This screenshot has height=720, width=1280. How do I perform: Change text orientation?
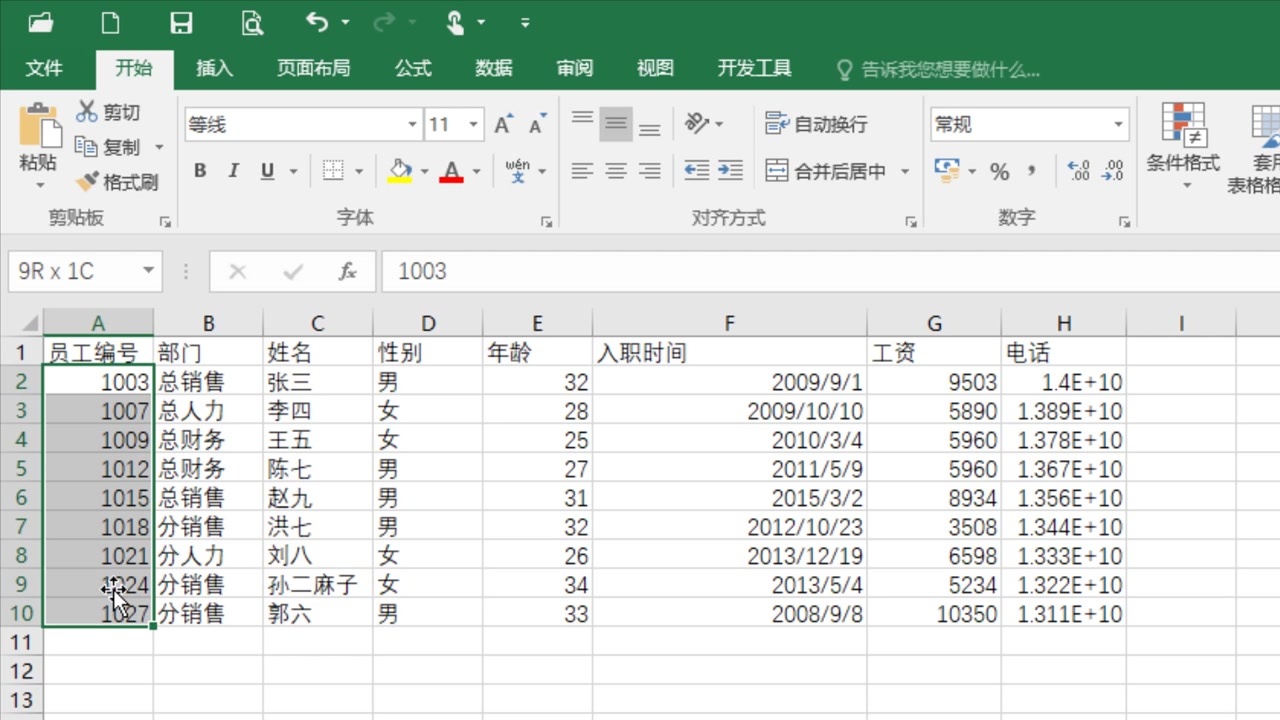click(697, 124)
